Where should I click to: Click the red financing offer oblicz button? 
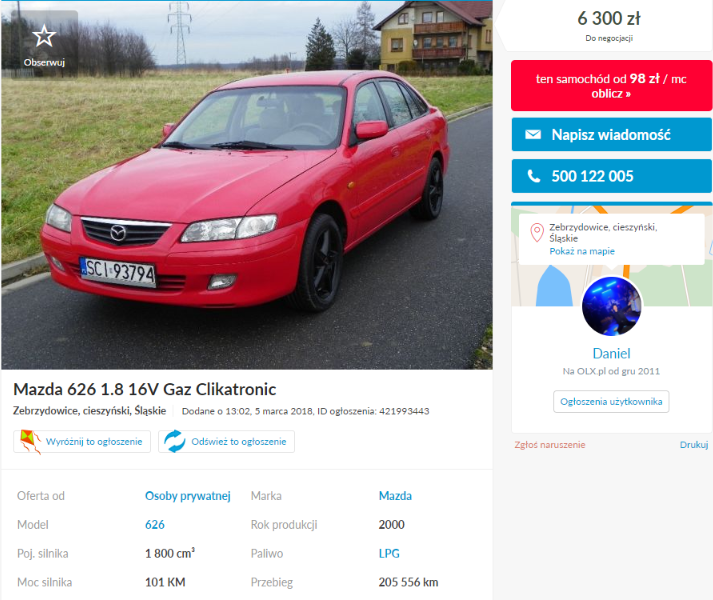point(611,86)
